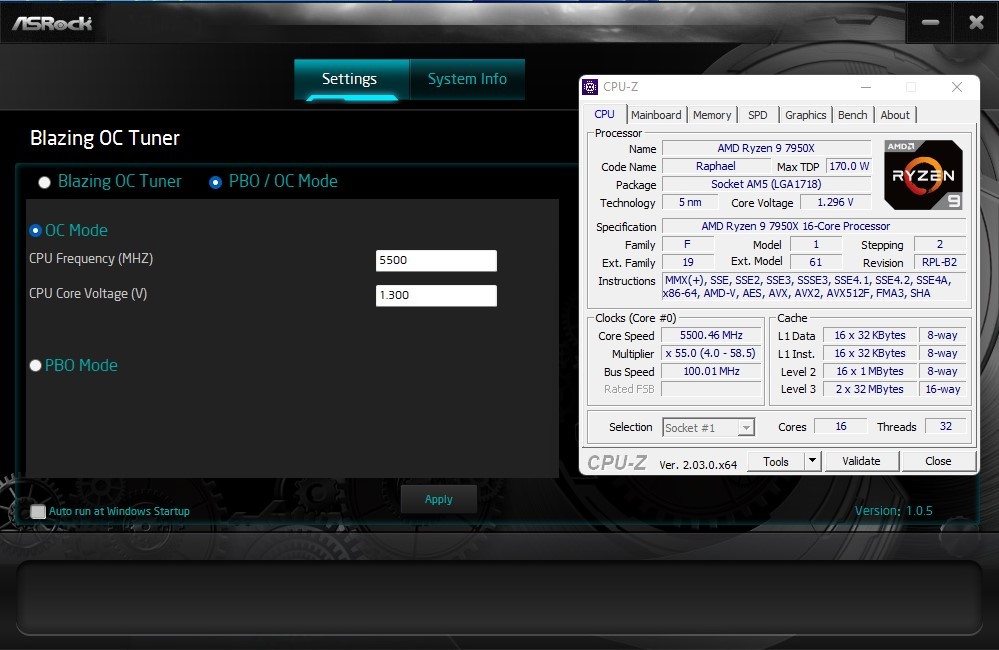The width and height of the screenshot is (999, 650).
Task: Open the Socket #1 selection dropdown
Action: point(708,428)
